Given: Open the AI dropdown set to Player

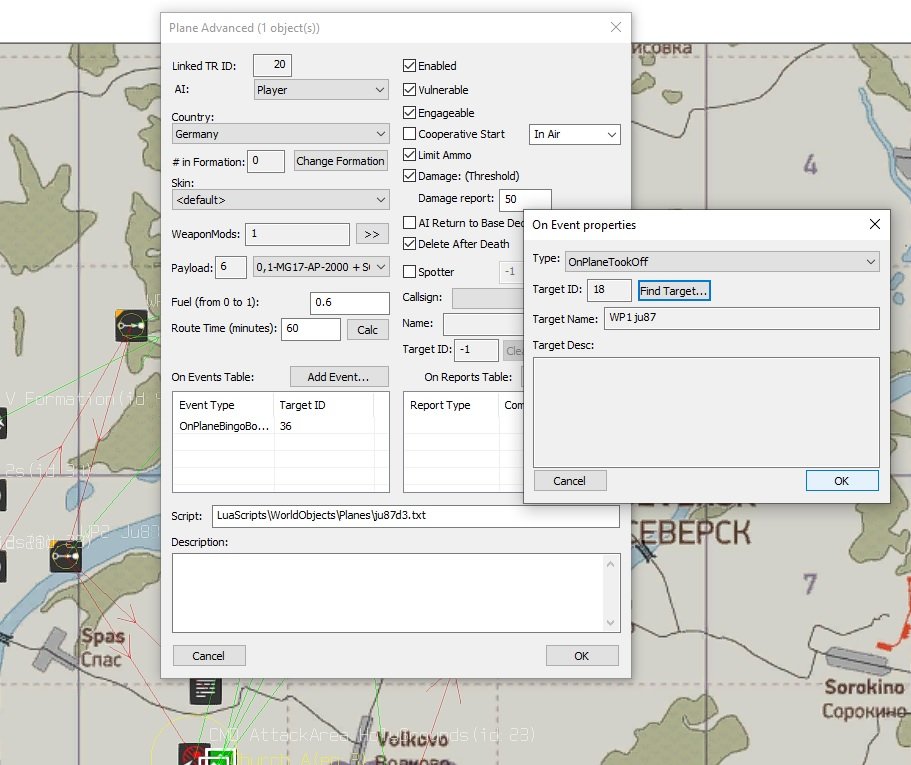Looking at the screenshot, I should point(321,90).
